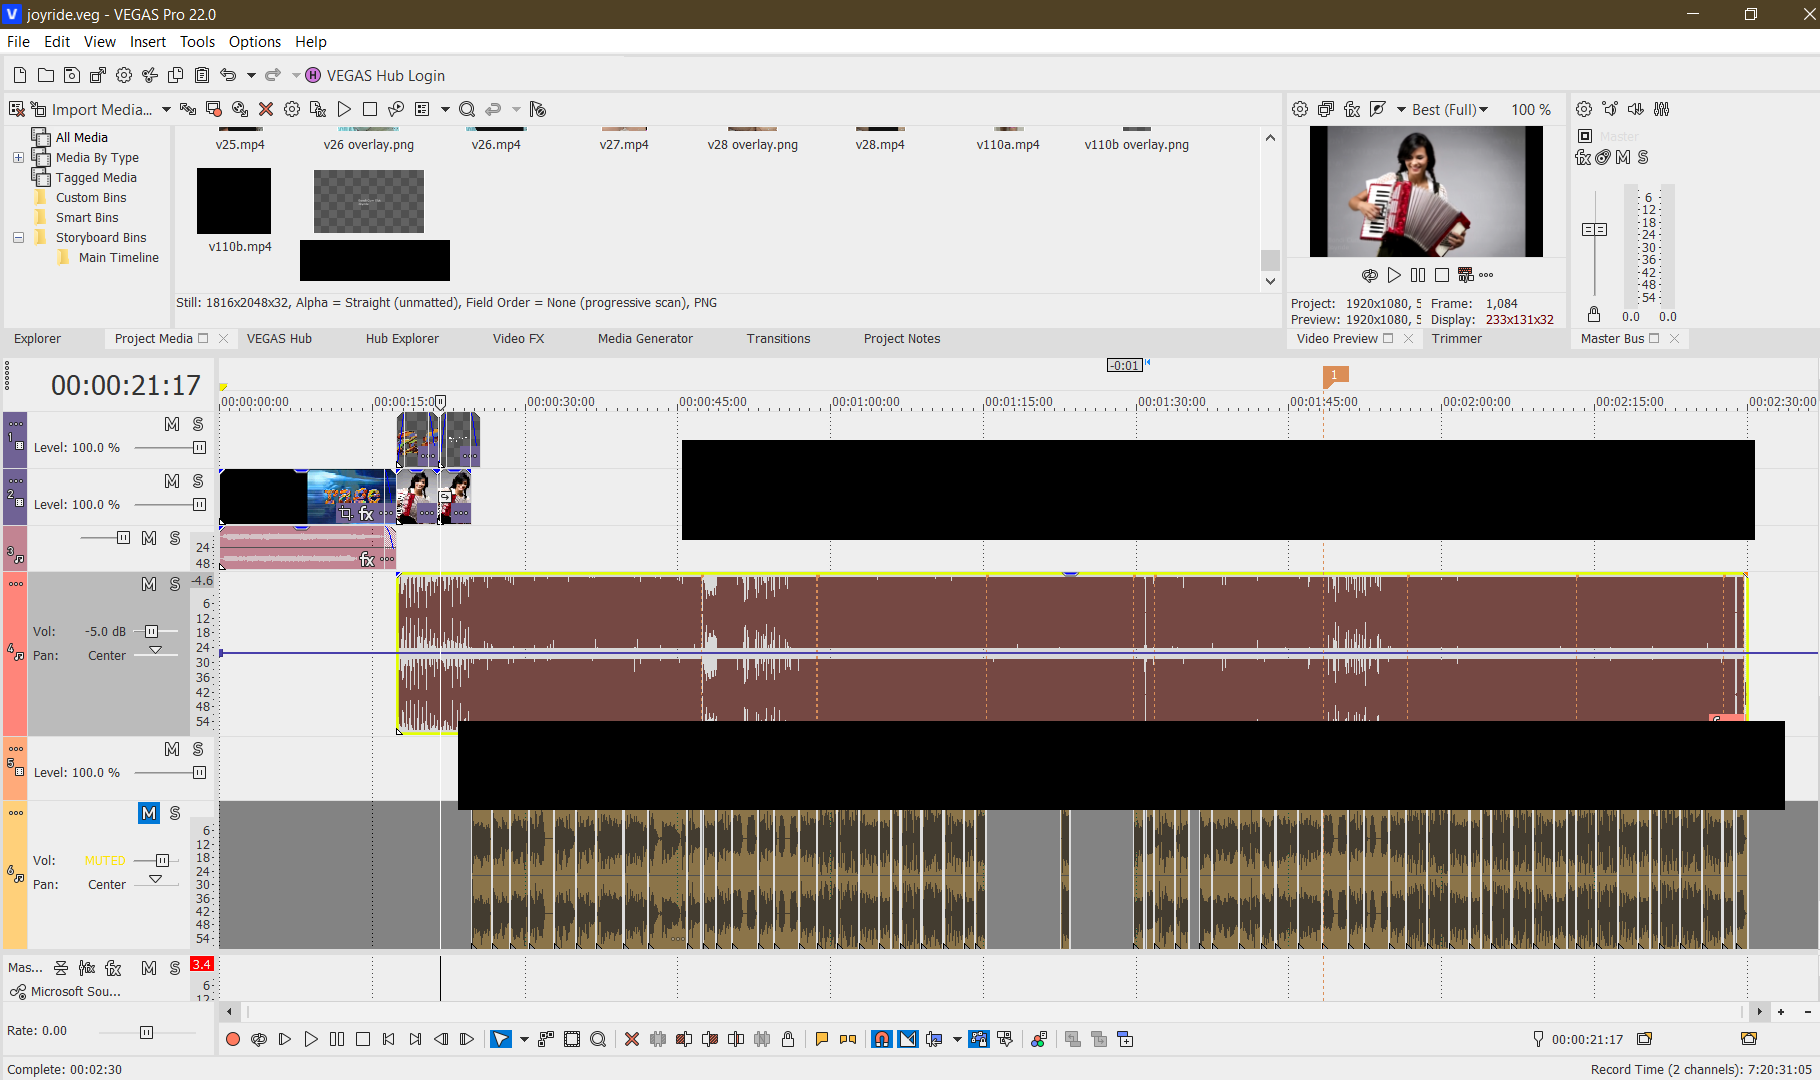Adjust the Master Bus volume fader
This screenshot has width=1820, height=1080.
coord(1594,229)
